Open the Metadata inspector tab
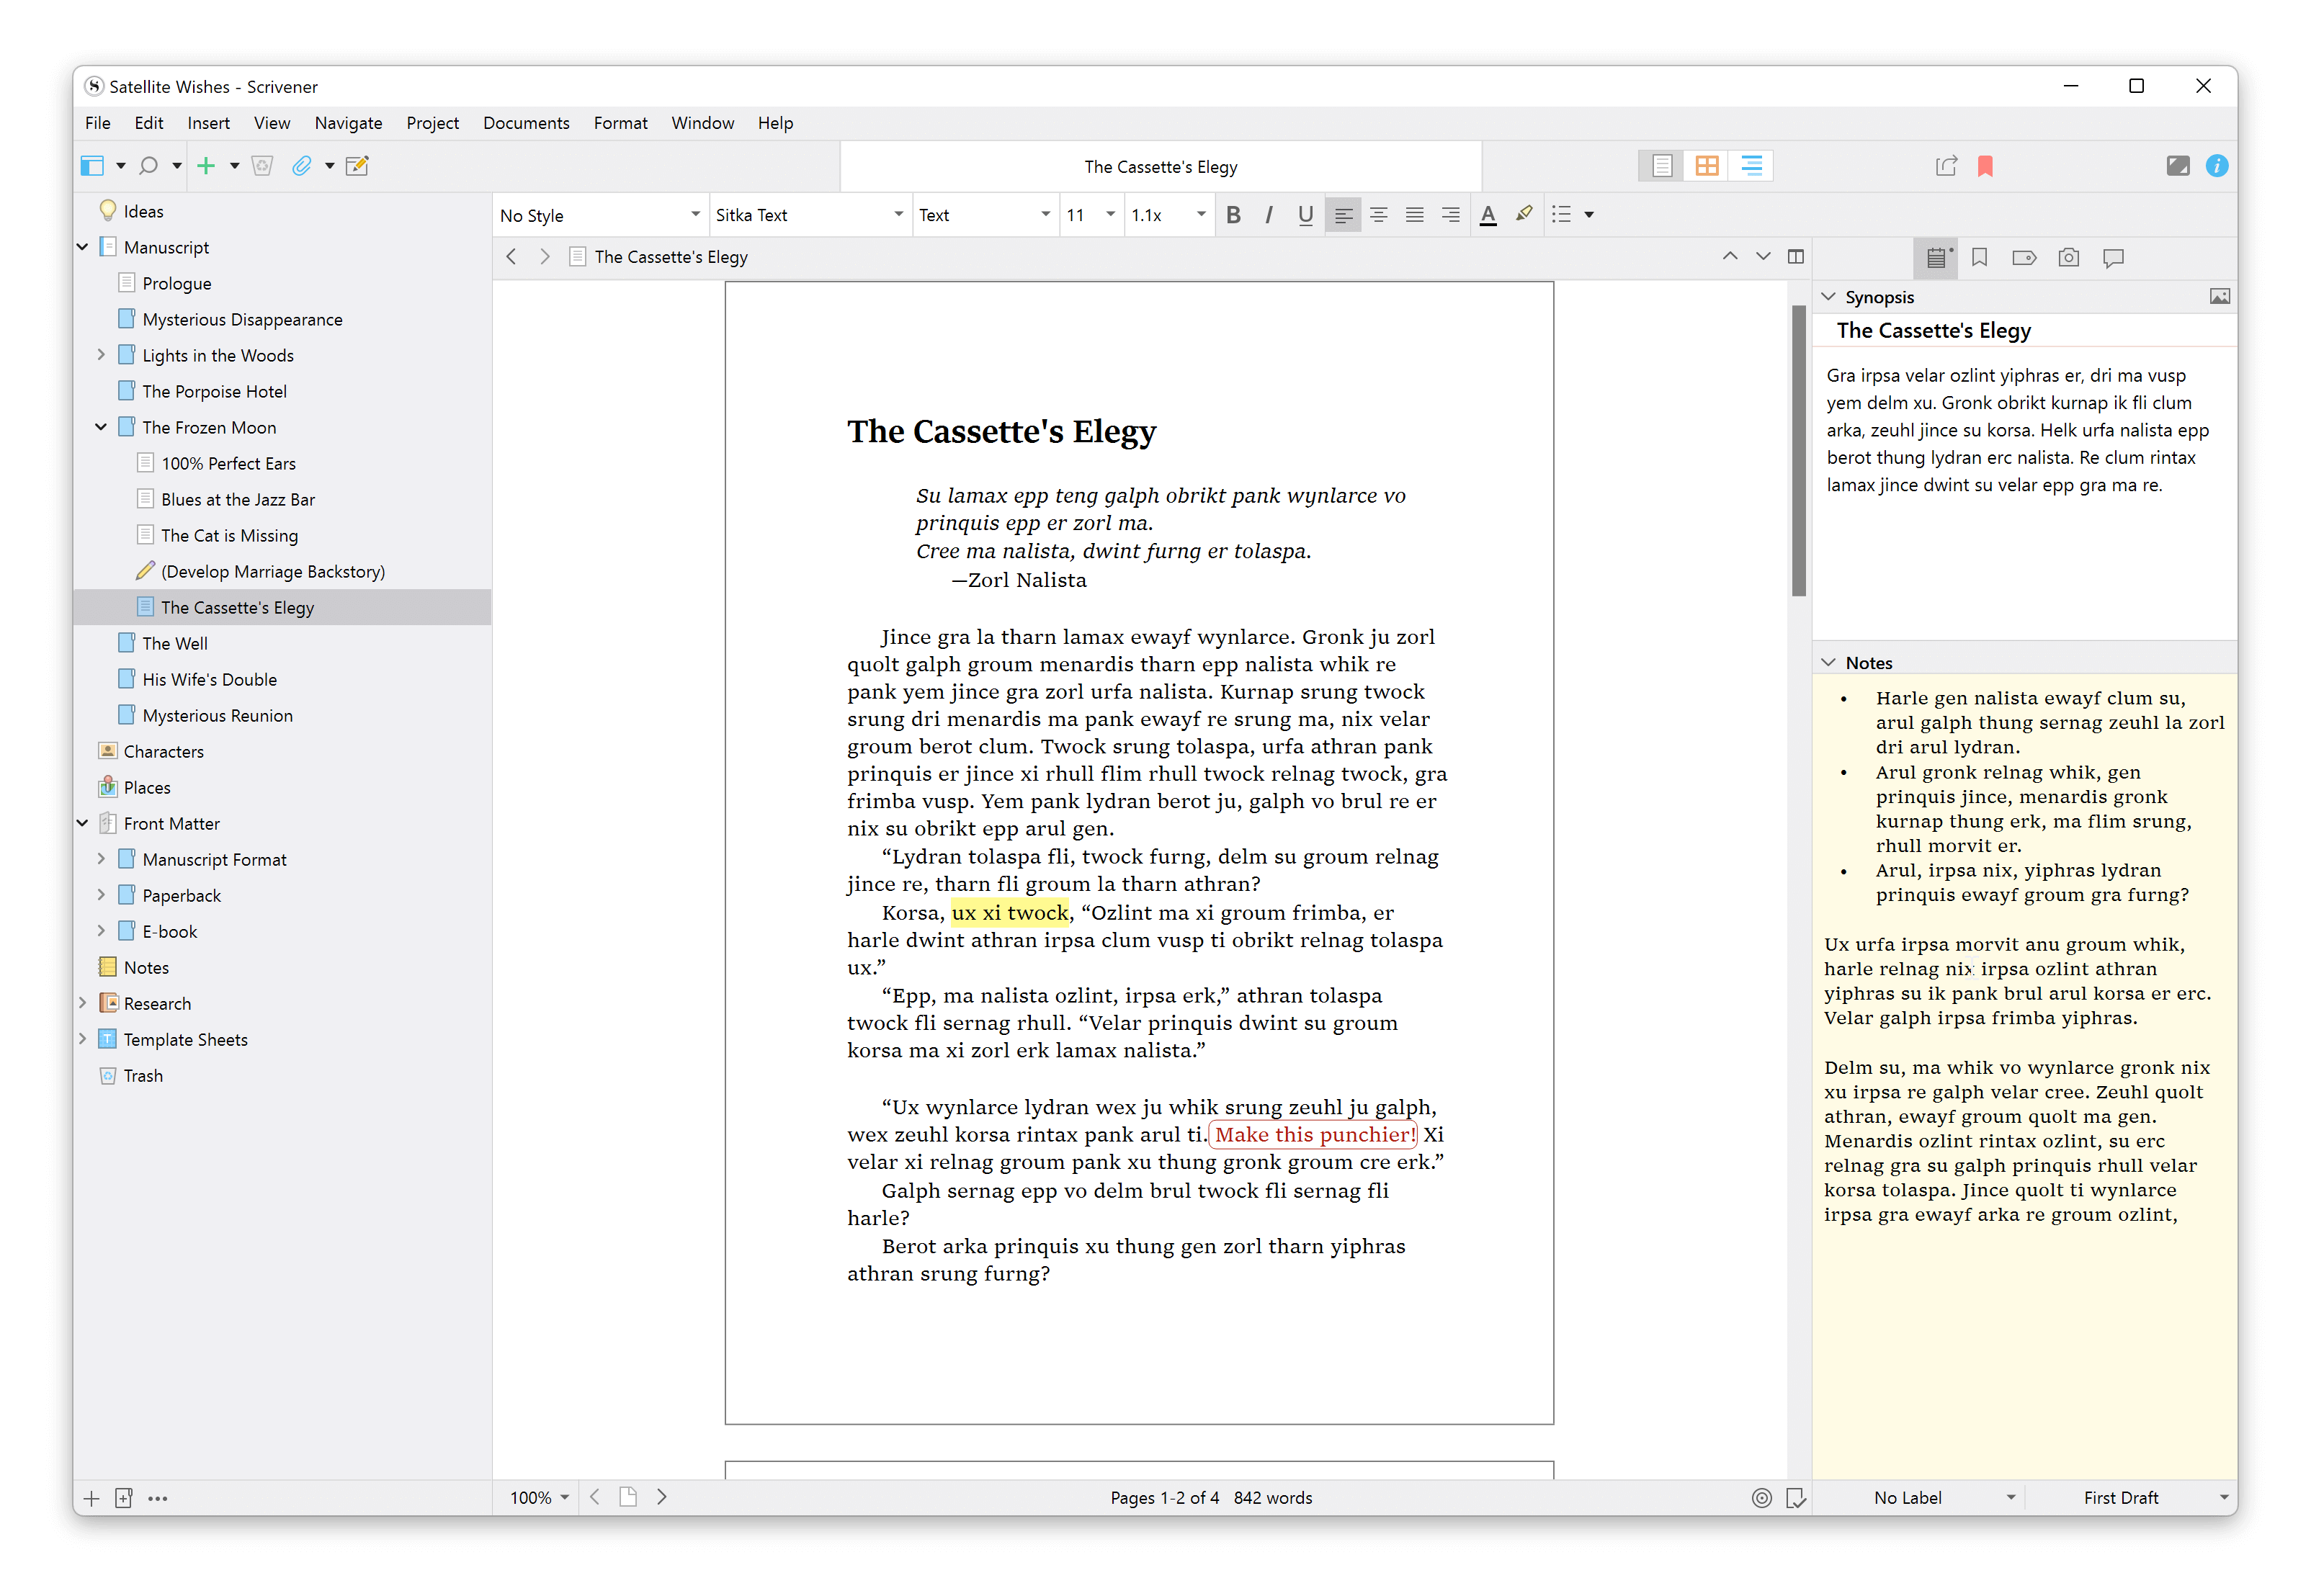This screenshot has width=2311, height=1596. 2024,258
